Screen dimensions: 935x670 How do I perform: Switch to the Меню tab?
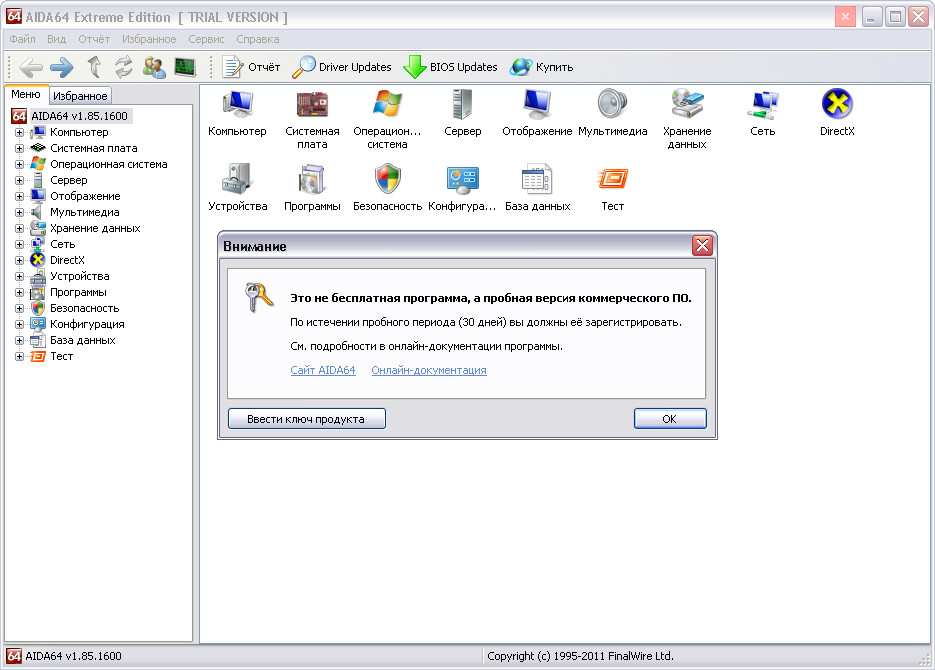[26, 95]
